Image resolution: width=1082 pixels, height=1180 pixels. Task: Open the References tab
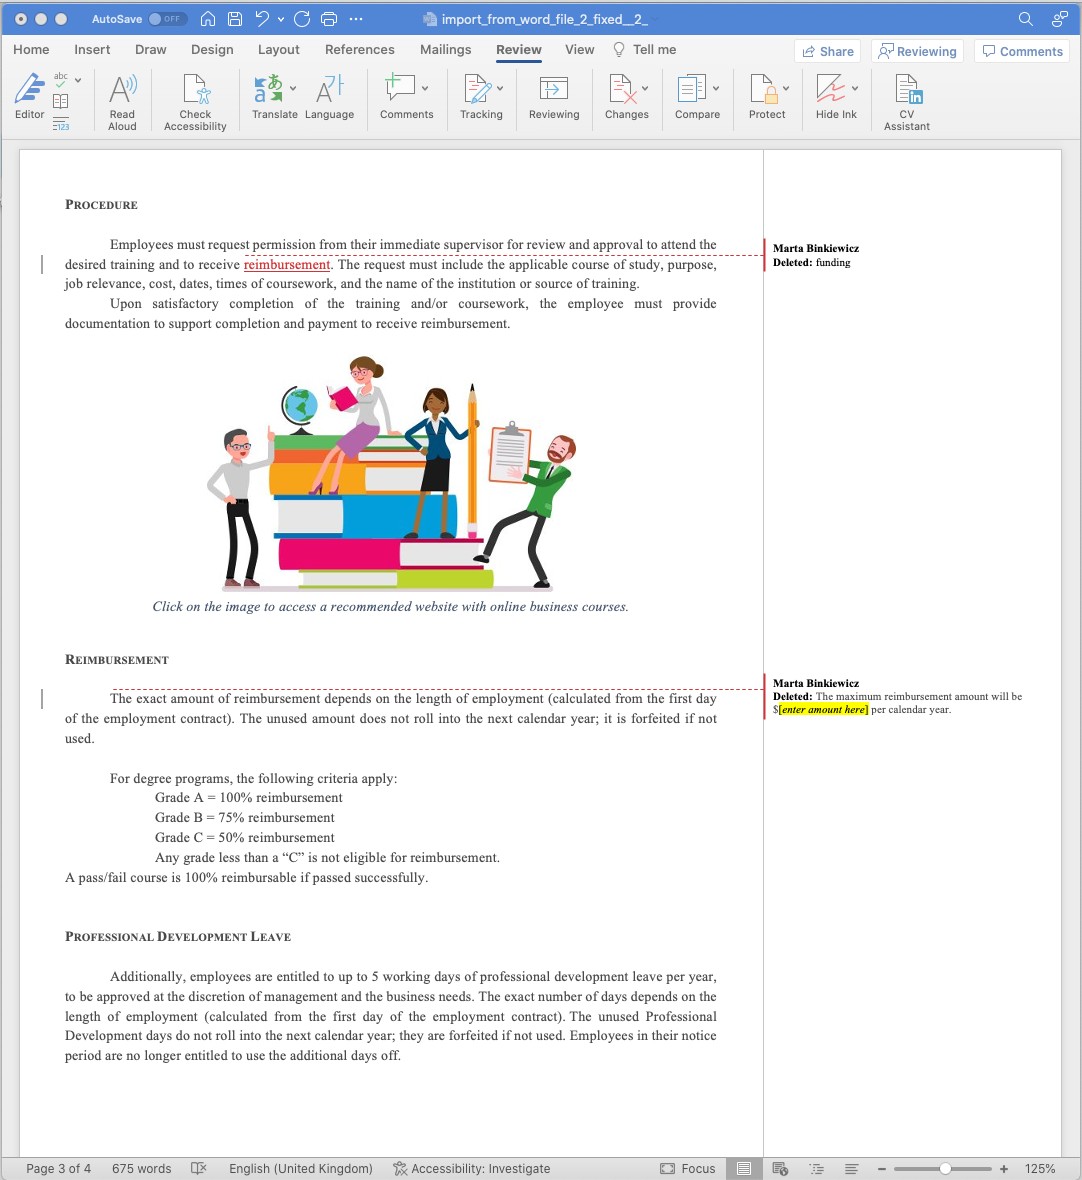pyautogui.click(x=359, y=49)
